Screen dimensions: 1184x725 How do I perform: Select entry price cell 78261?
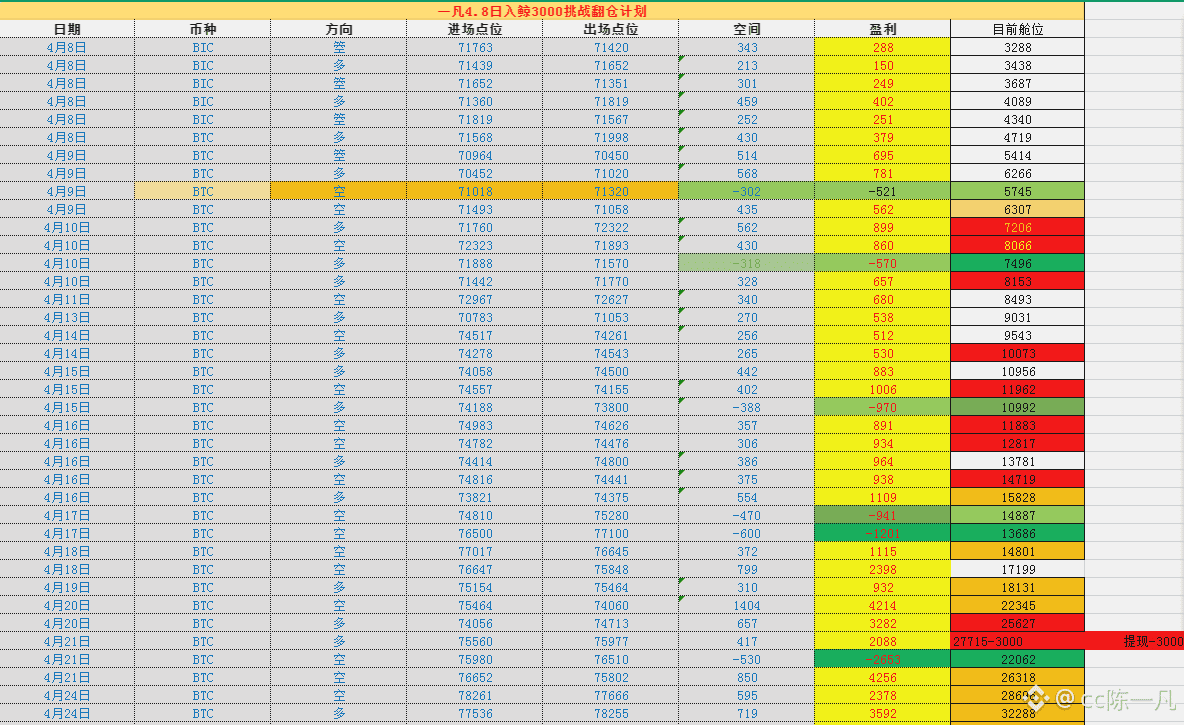point(474,696)
